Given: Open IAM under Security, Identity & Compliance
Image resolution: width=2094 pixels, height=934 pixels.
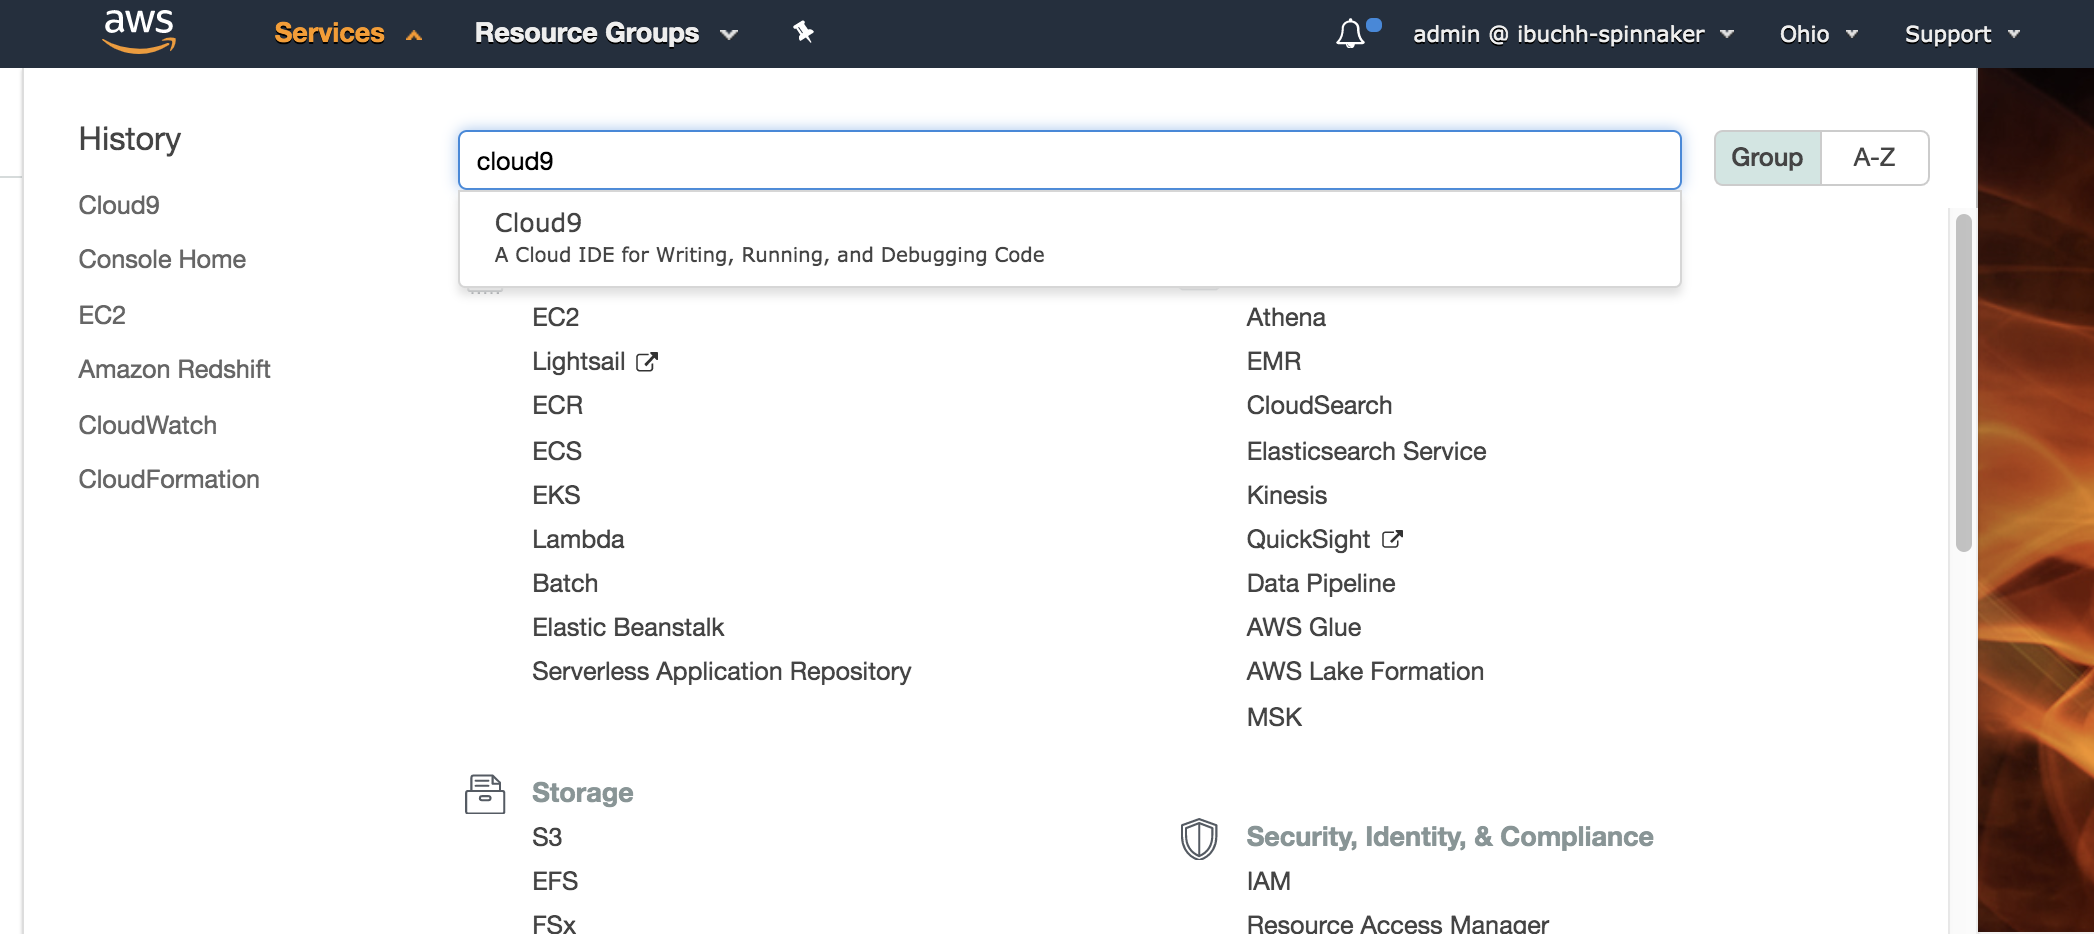Looking at the screenshot, I should coord(1268,880).
